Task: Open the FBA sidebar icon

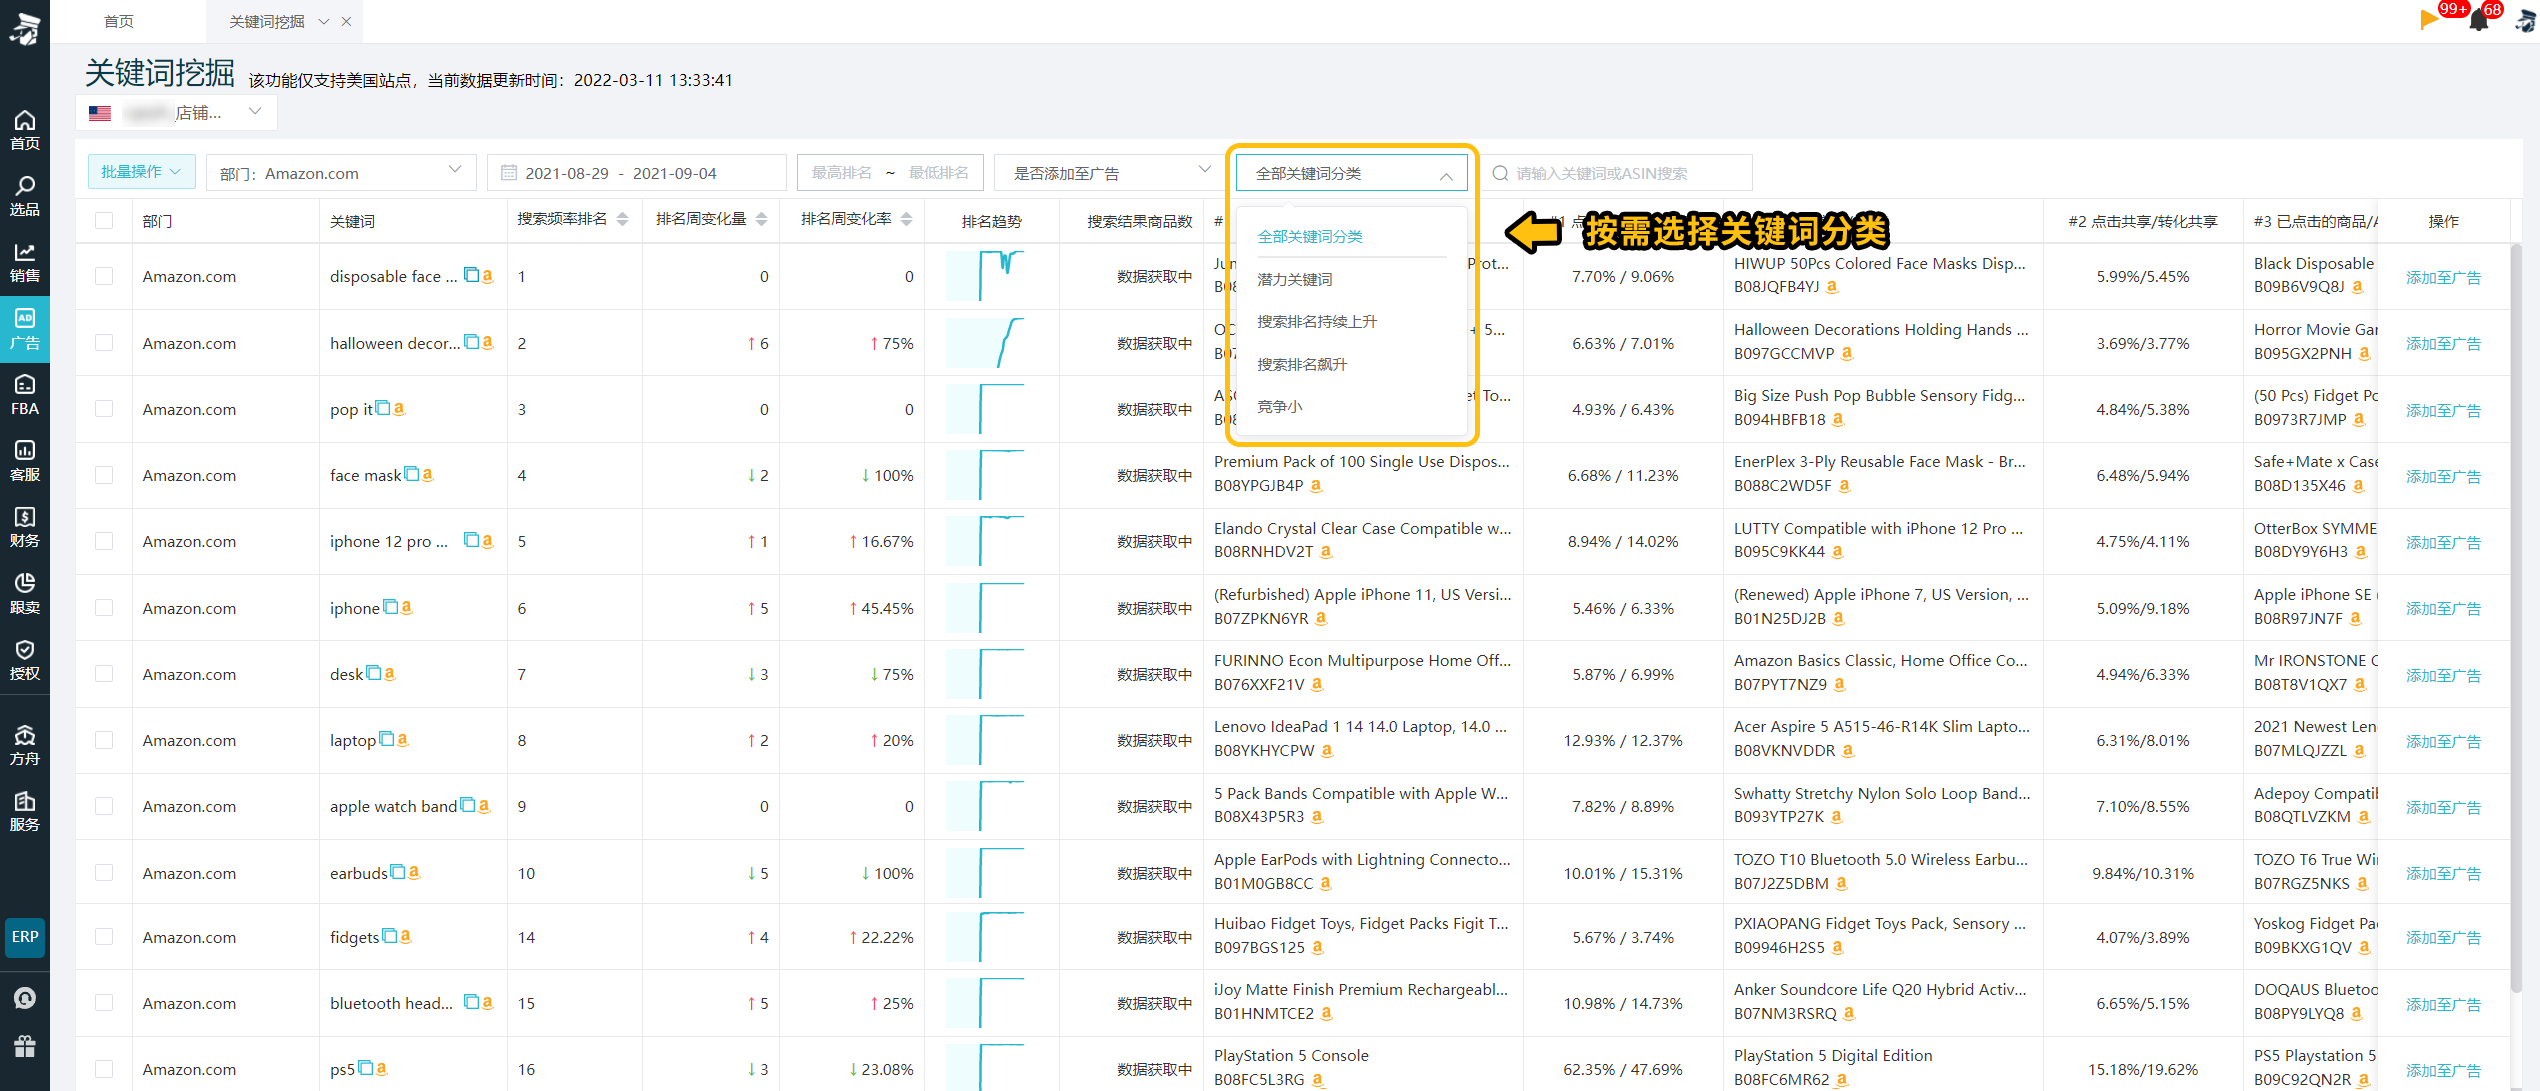Action: click(x=24, y=395)
